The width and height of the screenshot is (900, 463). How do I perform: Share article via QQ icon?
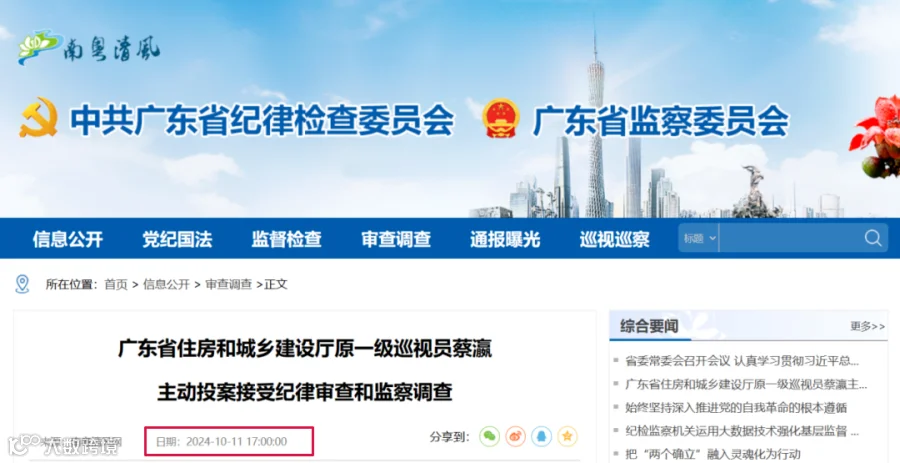point(541,437)
